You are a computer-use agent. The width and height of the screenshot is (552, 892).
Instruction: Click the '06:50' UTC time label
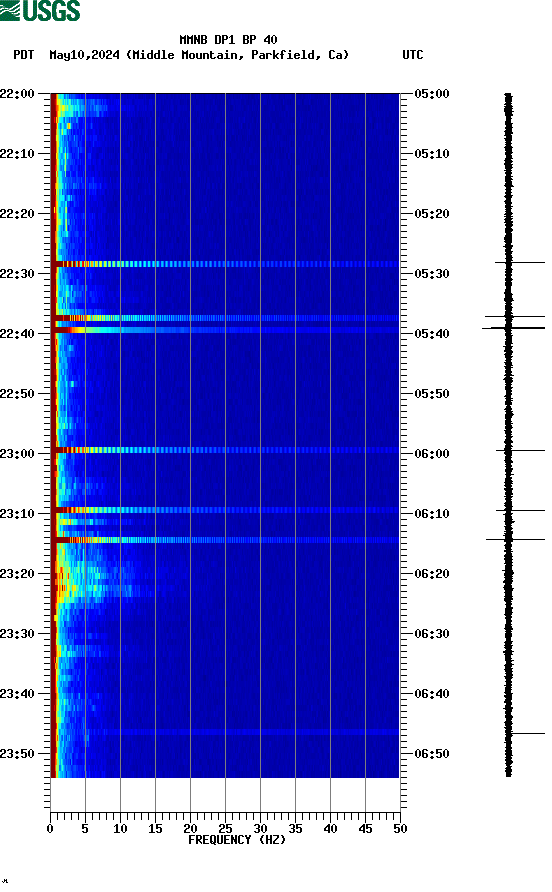point(432,754)
